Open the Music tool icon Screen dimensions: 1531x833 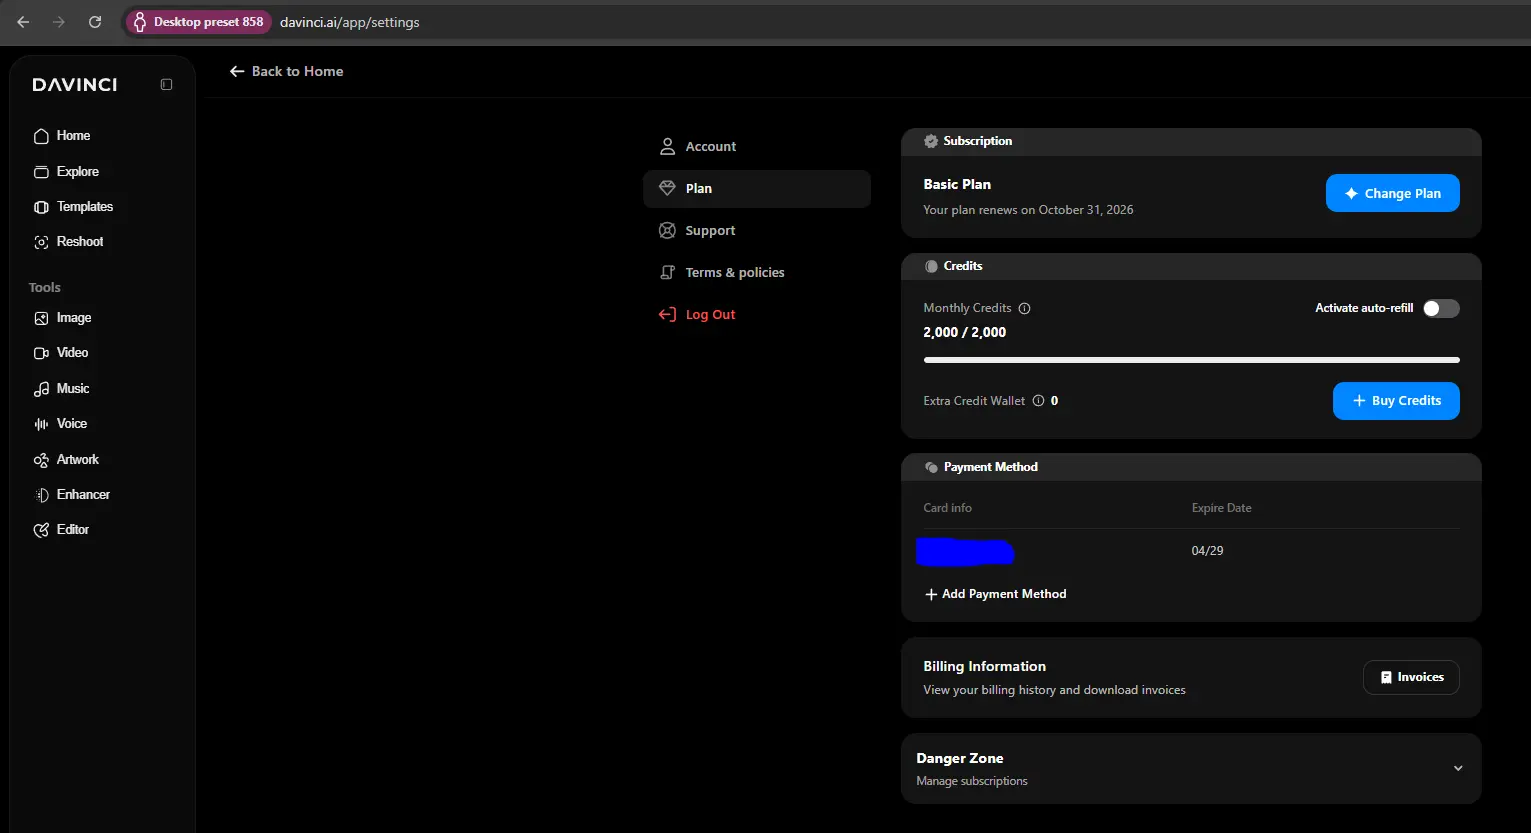[x=41, y=389]
